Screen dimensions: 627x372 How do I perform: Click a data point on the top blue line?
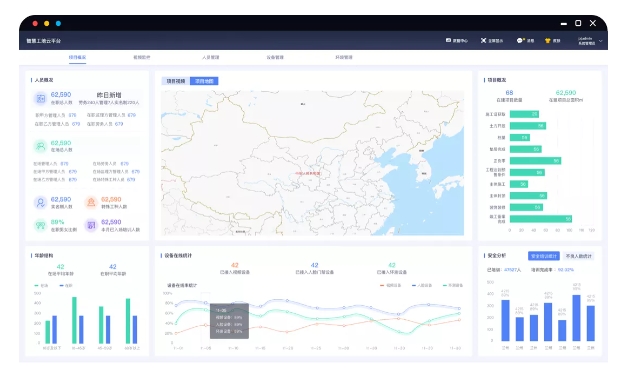(x=287, y=300)
